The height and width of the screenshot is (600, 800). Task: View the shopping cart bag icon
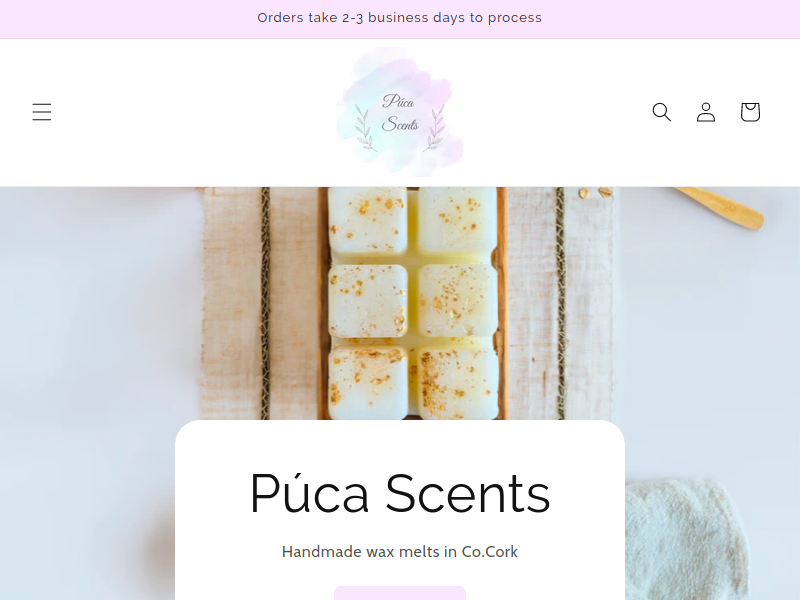750,112
